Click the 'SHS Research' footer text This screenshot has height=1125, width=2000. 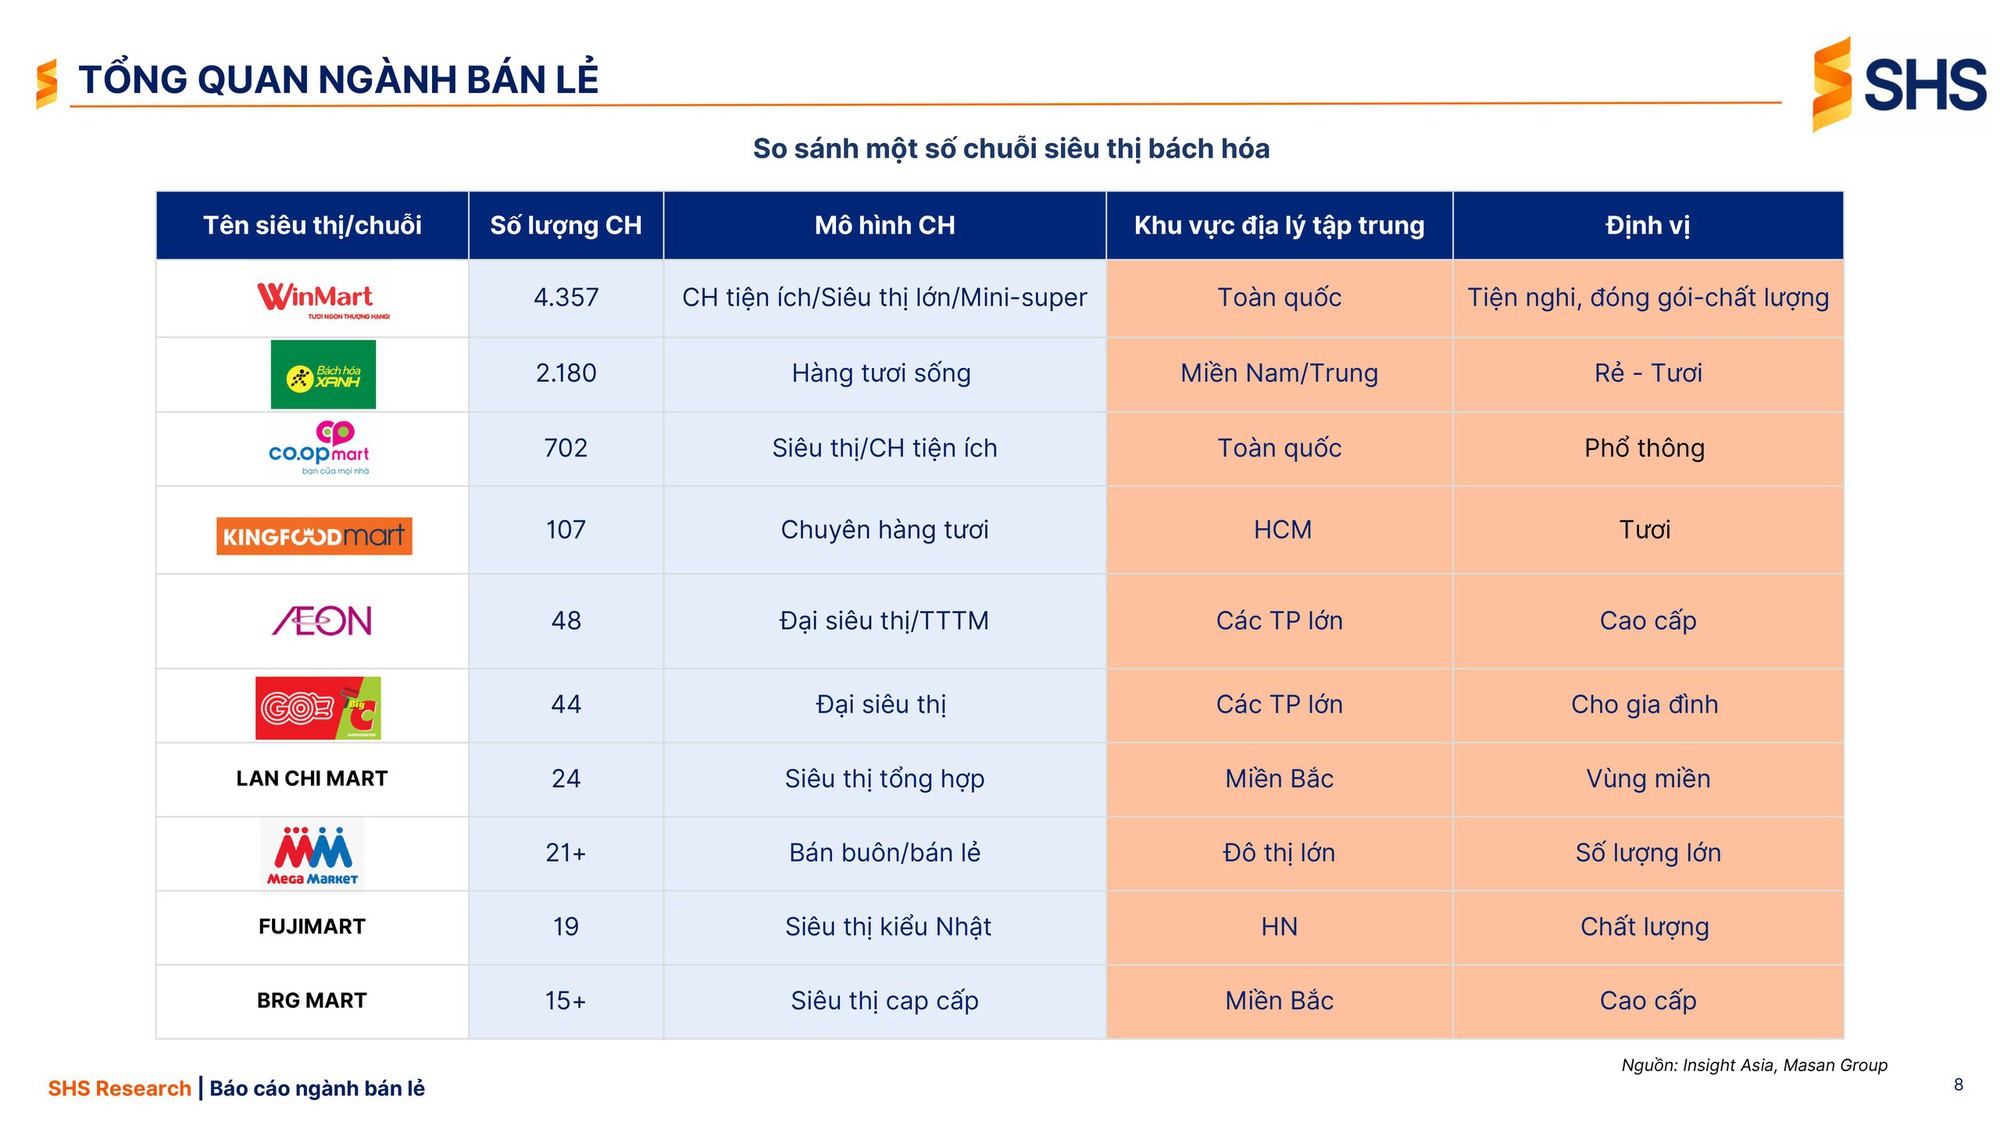pyautogui.click(x=119, y=1088)
